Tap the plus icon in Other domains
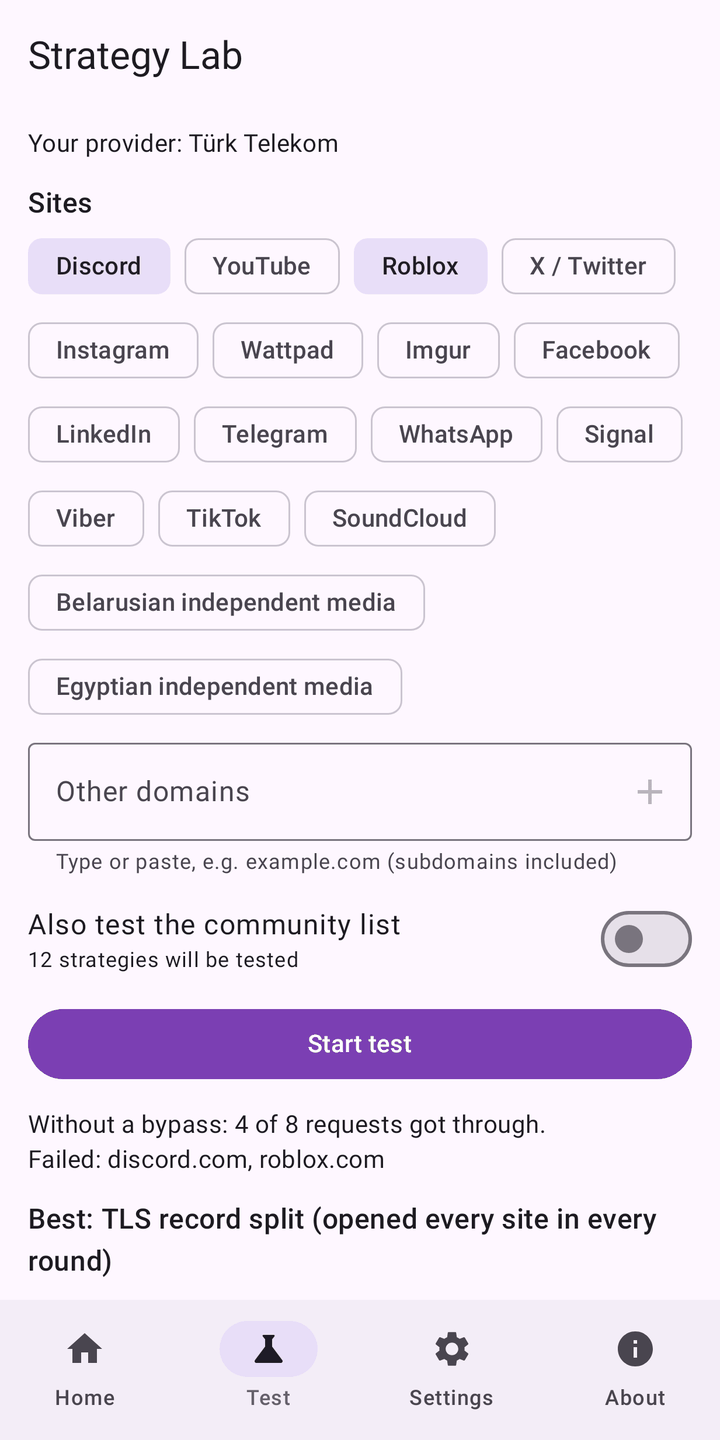The width and height of the screenshot is (720, 1440). (x=650, y=792)
